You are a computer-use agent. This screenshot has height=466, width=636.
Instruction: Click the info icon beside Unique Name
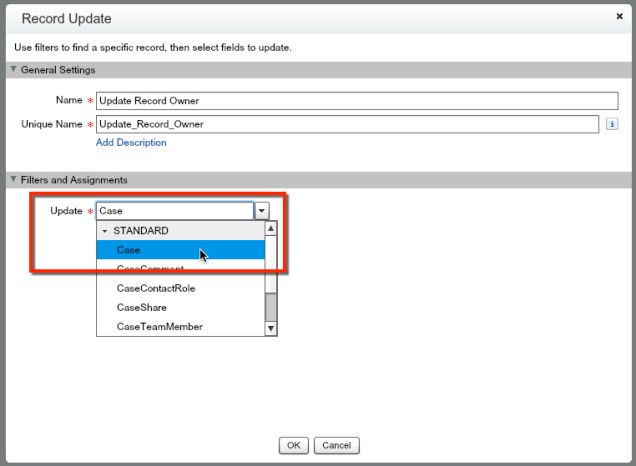coord(611,124)
